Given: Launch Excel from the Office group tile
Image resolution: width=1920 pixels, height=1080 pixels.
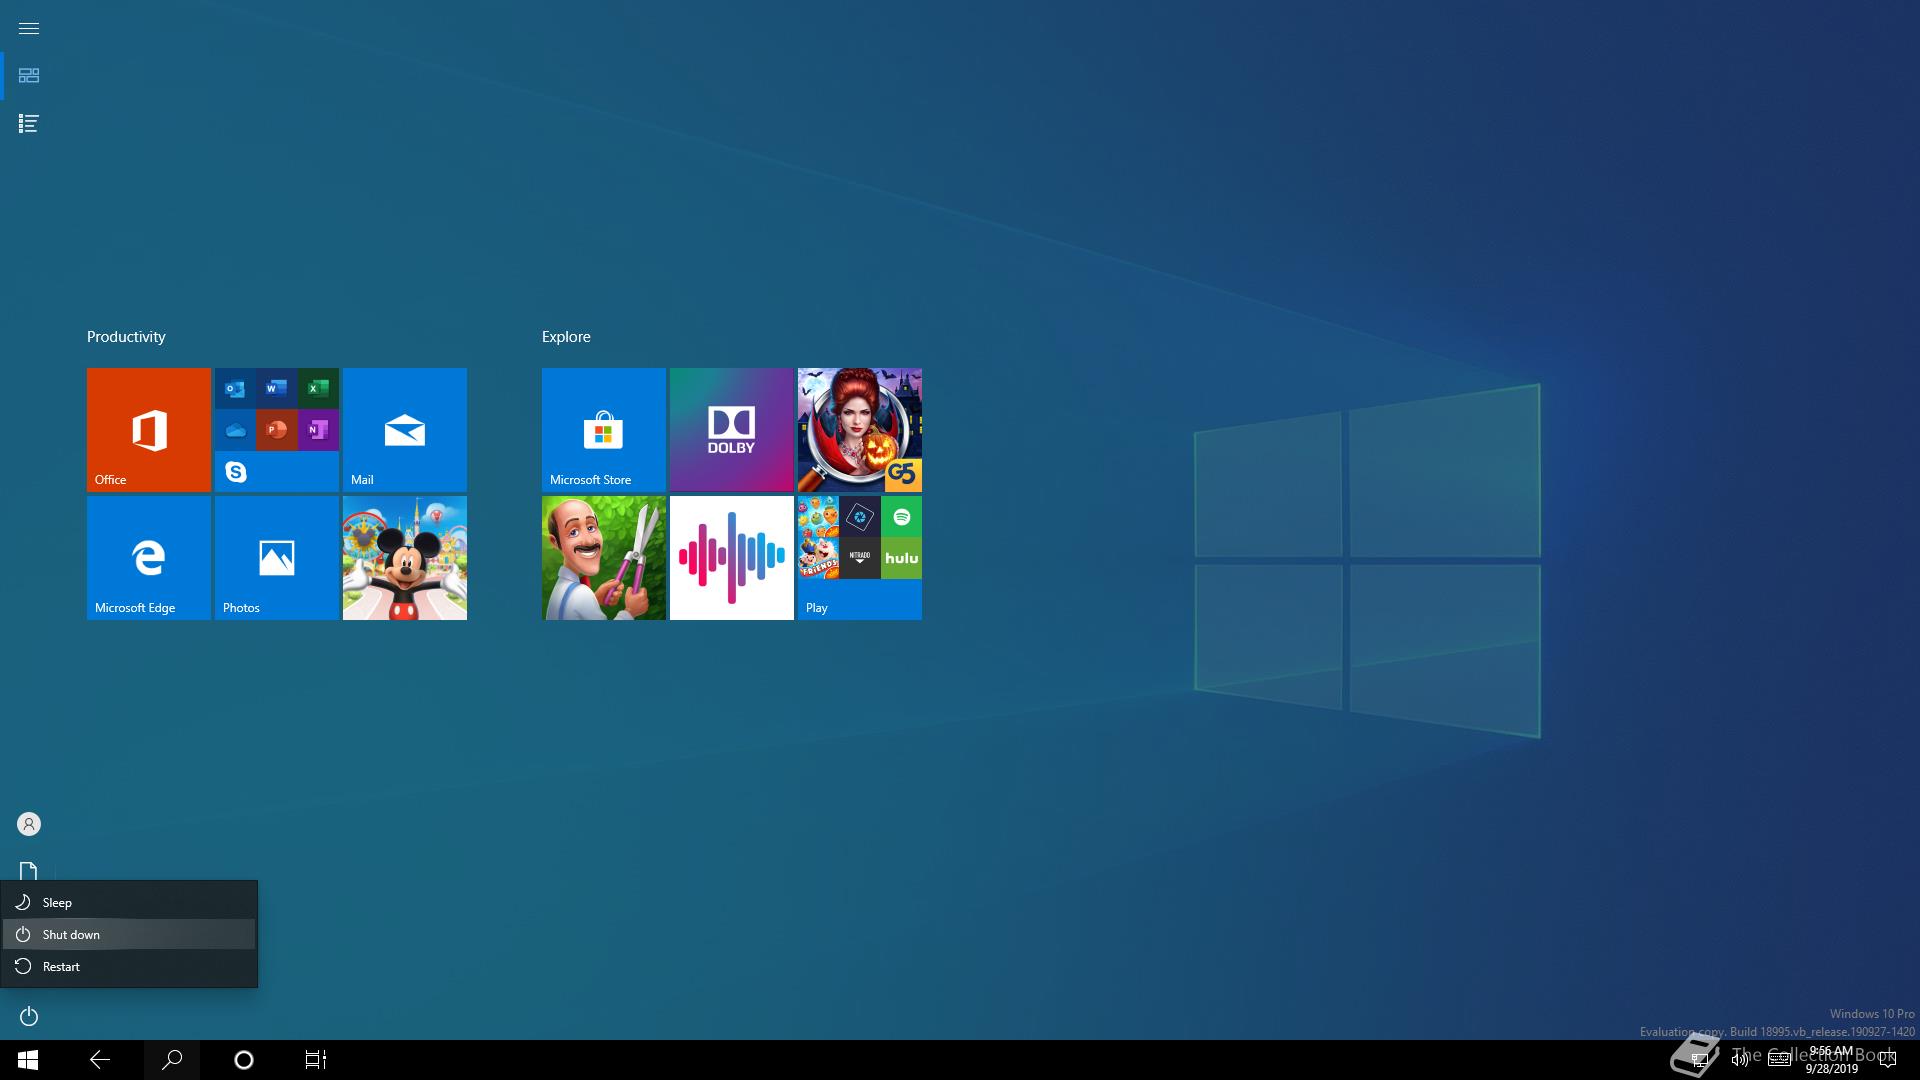Looking at the screenshot, I should 318,388.
